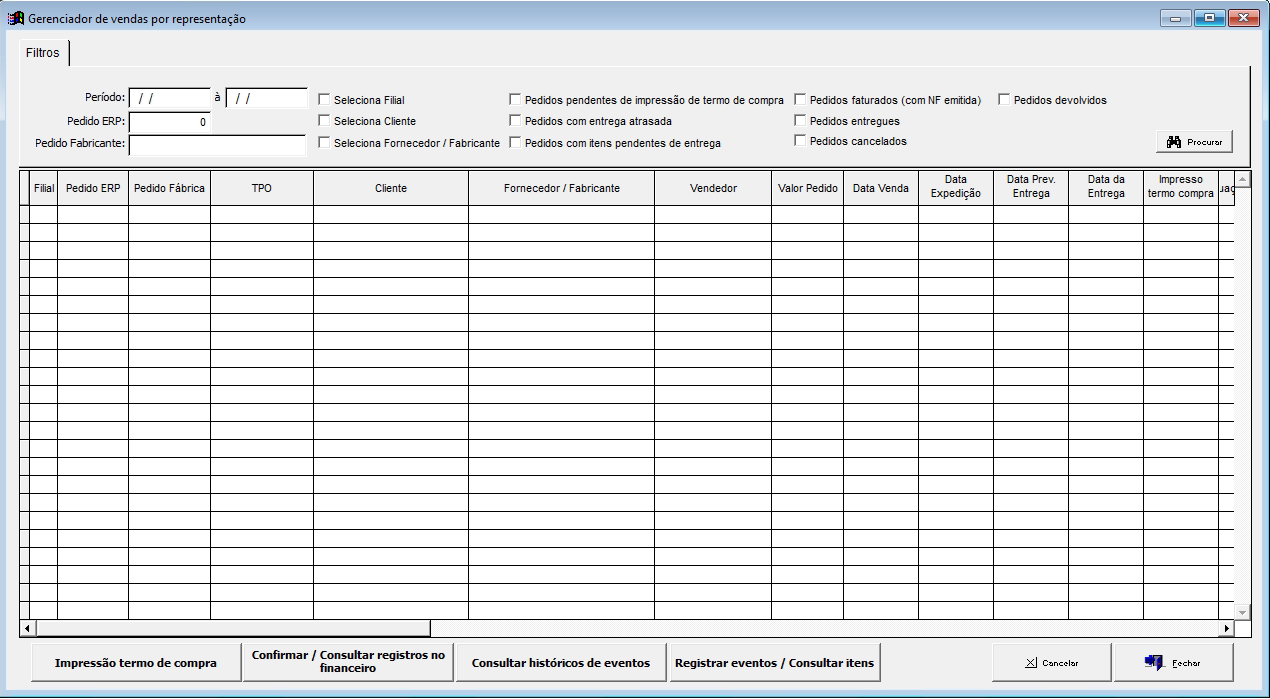Enable the Pedidos cancelados checkbox
Screen dimensions: 1270x699
tap(800, 141)
